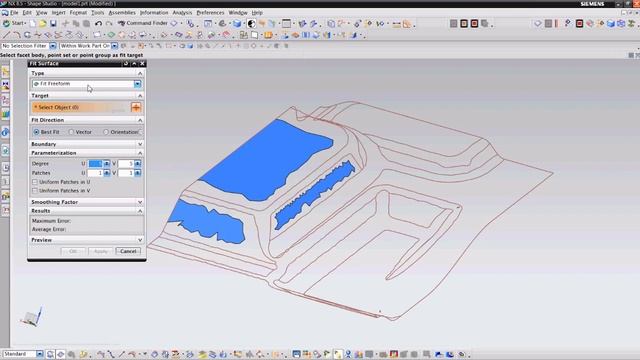Create a new file via New icon
The height and width of the screenshot is (360, 640).
click(x=33, y=24)
